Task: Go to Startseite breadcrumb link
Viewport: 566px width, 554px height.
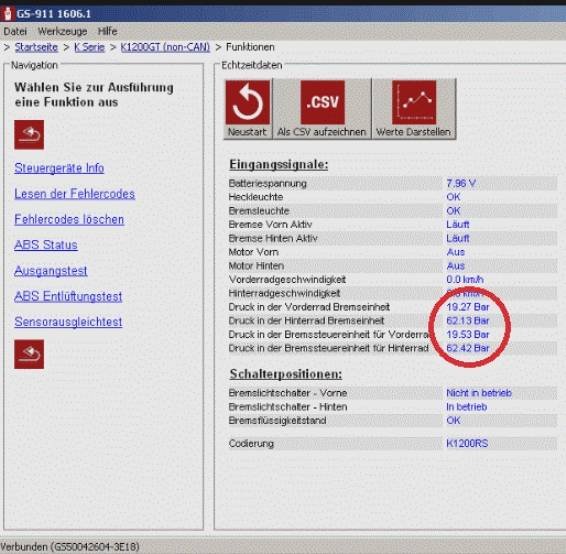Action: click(x=36, y=47)
